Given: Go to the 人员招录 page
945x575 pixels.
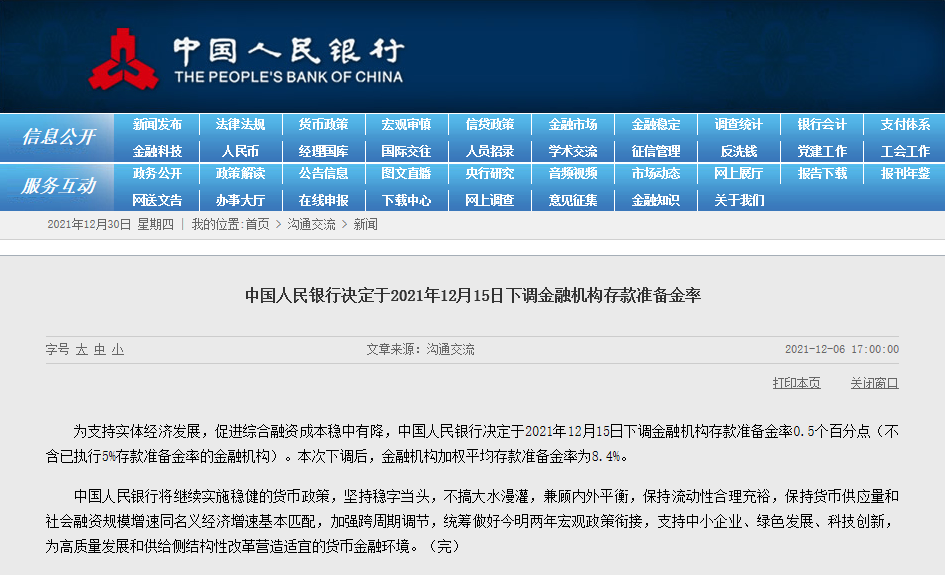Looking at the screenshot, I should pyautogui.click(x=489, y=151).
